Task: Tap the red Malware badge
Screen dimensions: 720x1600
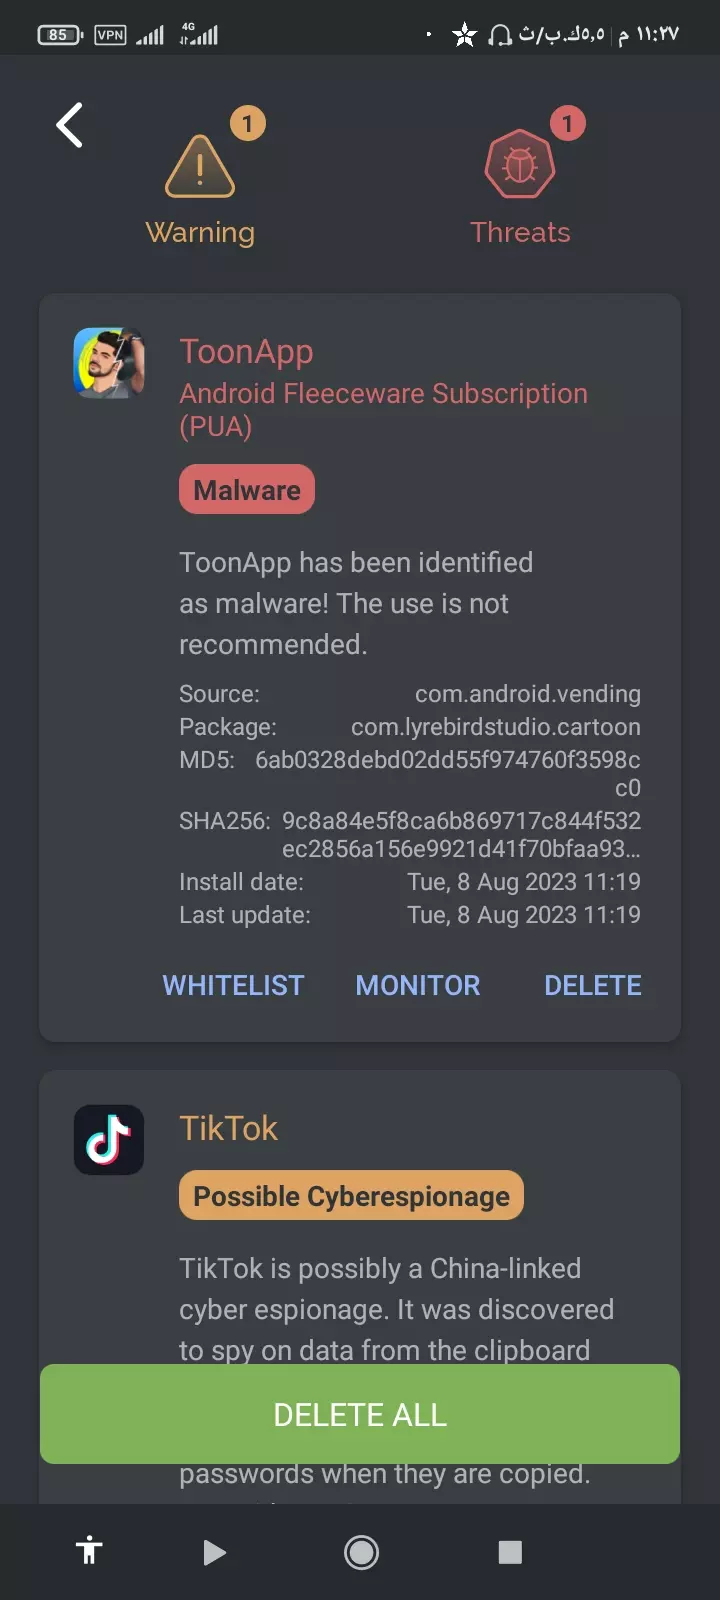Action: [x=247, y=490]
